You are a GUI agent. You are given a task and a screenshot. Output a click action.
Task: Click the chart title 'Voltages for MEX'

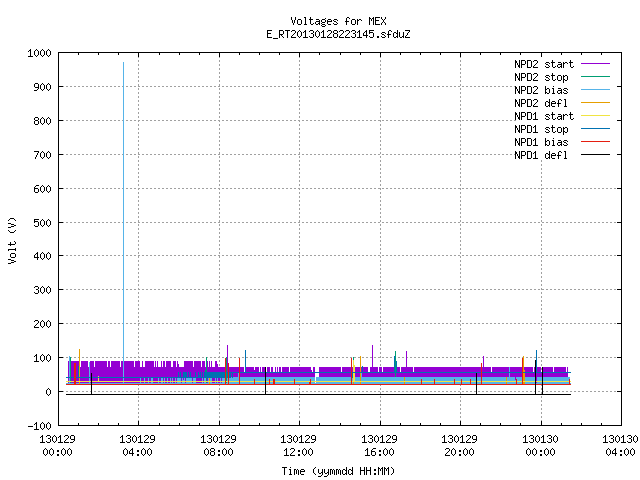pos(338,21)
